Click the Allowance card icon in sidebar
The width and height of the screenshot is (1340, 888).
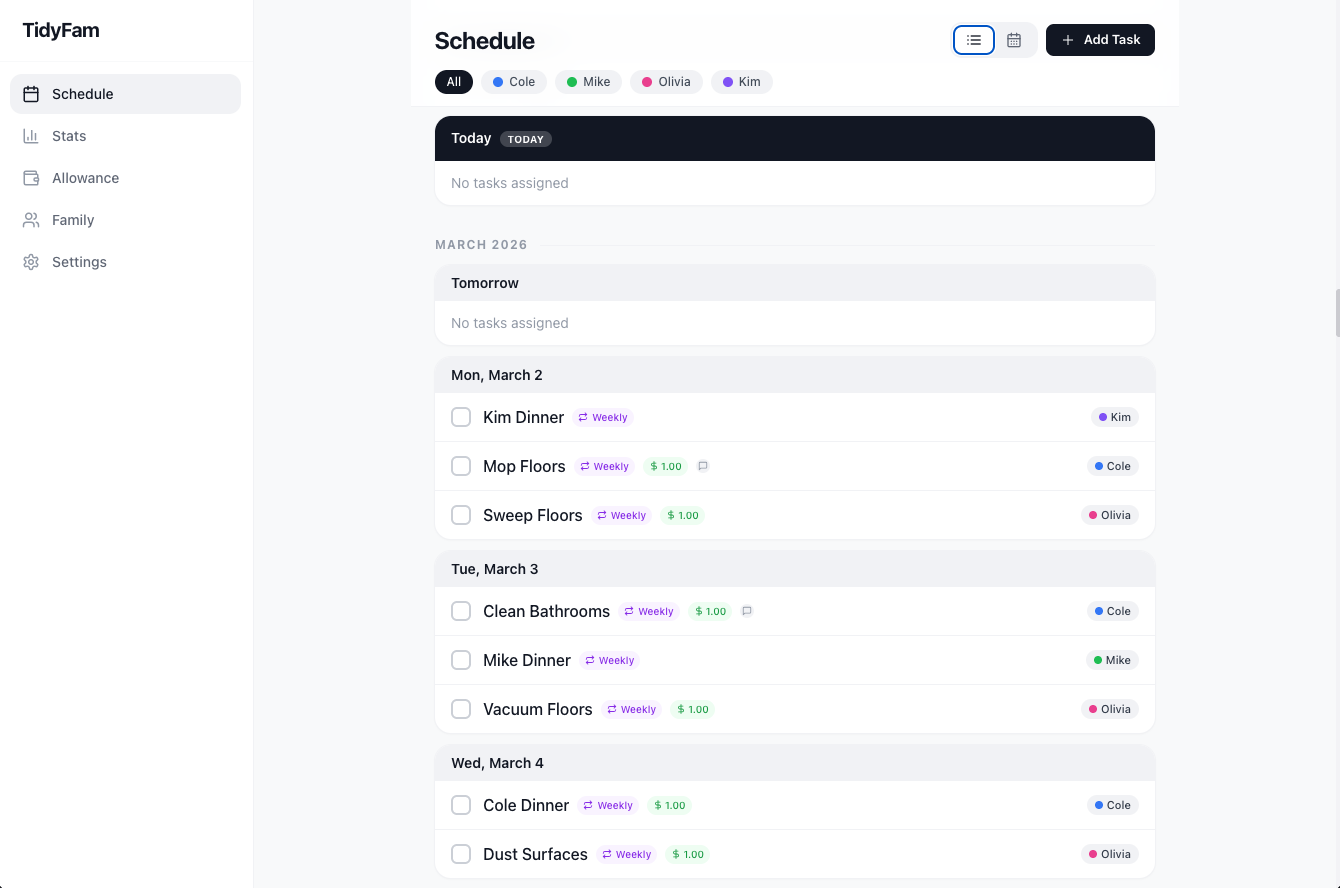[x=31, y=178]
